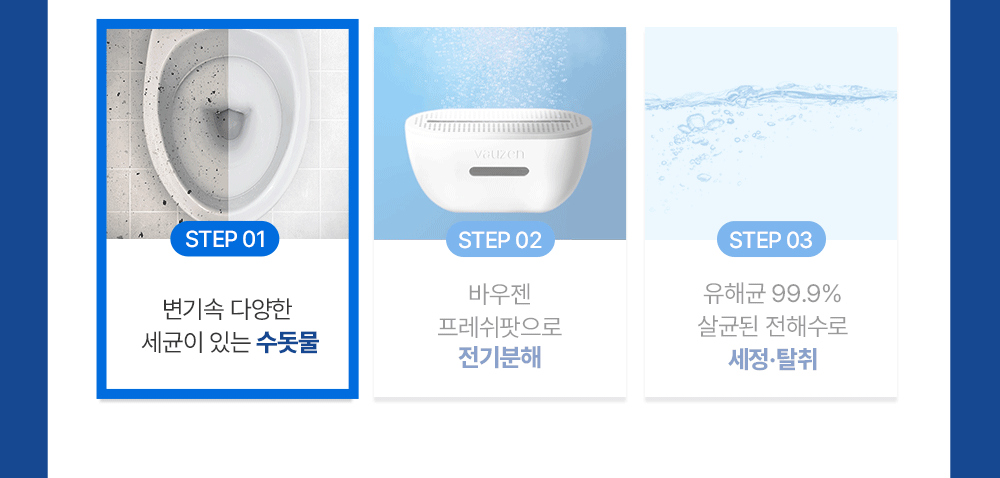Viewport: 1000px width, 478px height.
Task: Click the 전기분해 bold text
Action: pyautogui.click(x=500, y=358)
